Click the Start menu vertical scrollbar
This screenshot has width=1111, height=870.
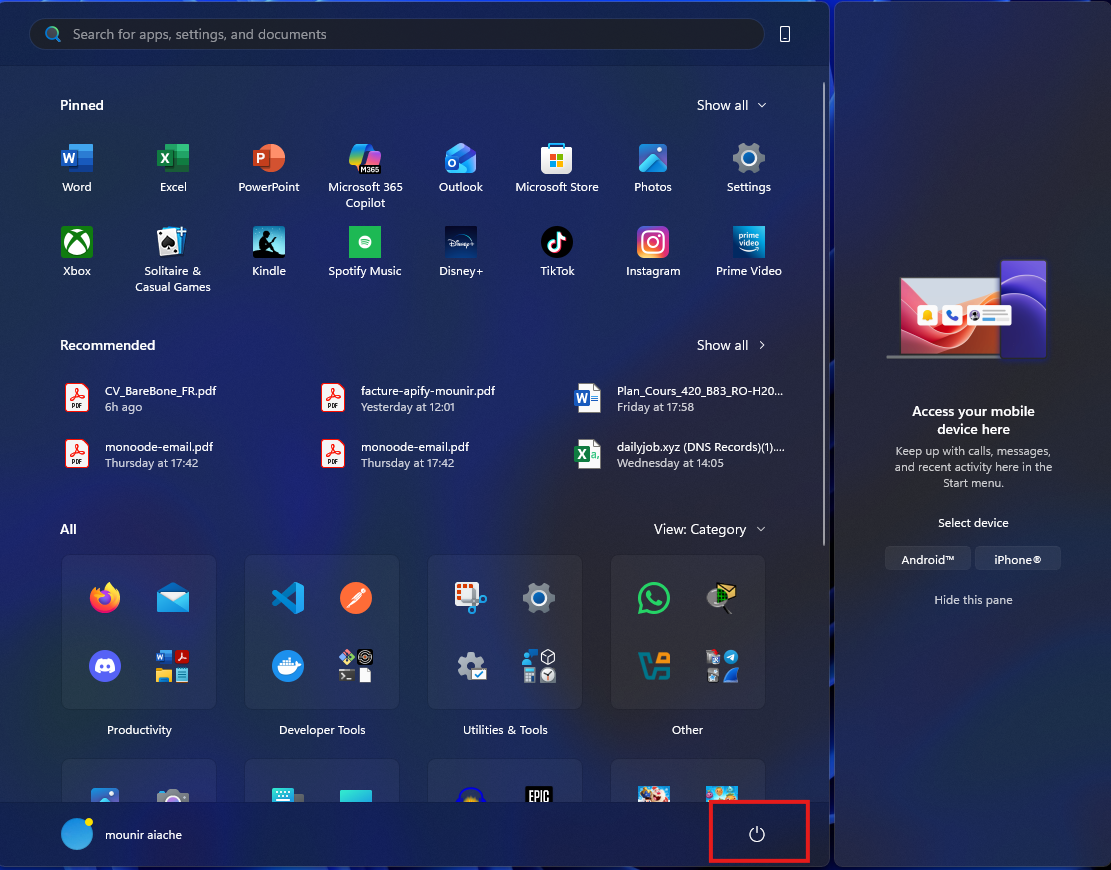click(823, 314)
